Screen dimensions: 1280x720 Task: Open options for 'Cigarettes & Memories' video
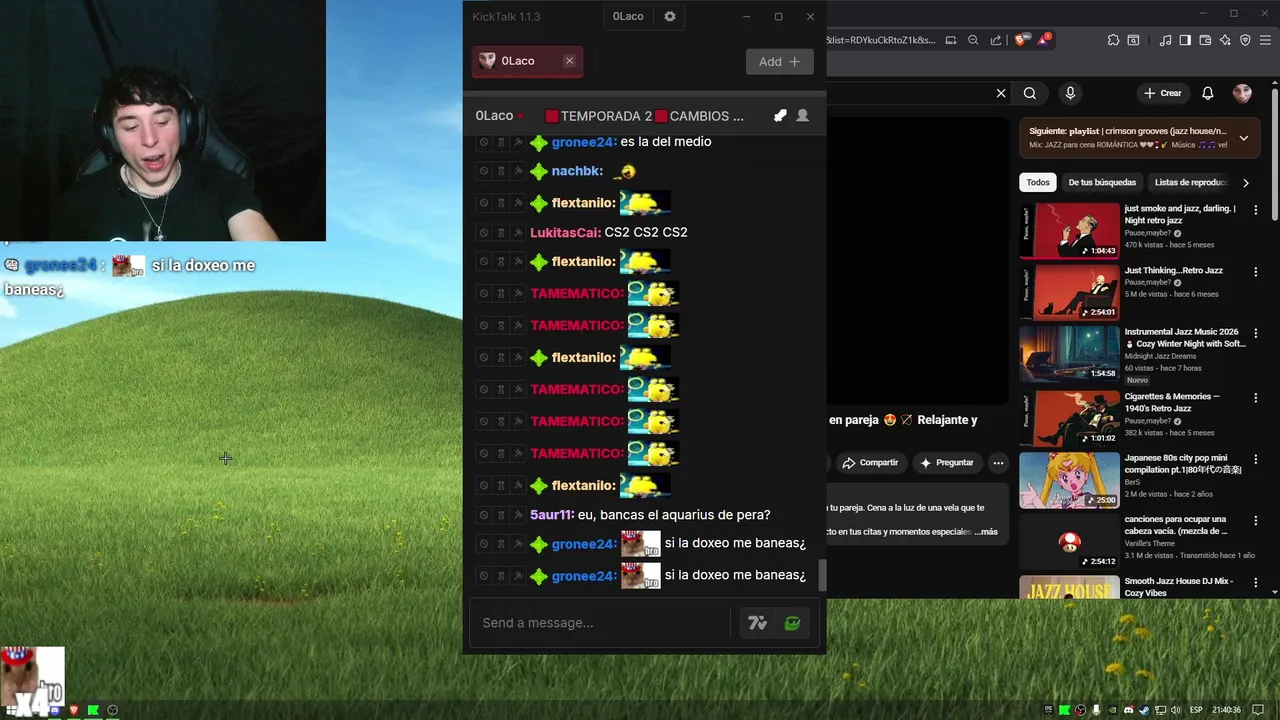coord(1256,398)
